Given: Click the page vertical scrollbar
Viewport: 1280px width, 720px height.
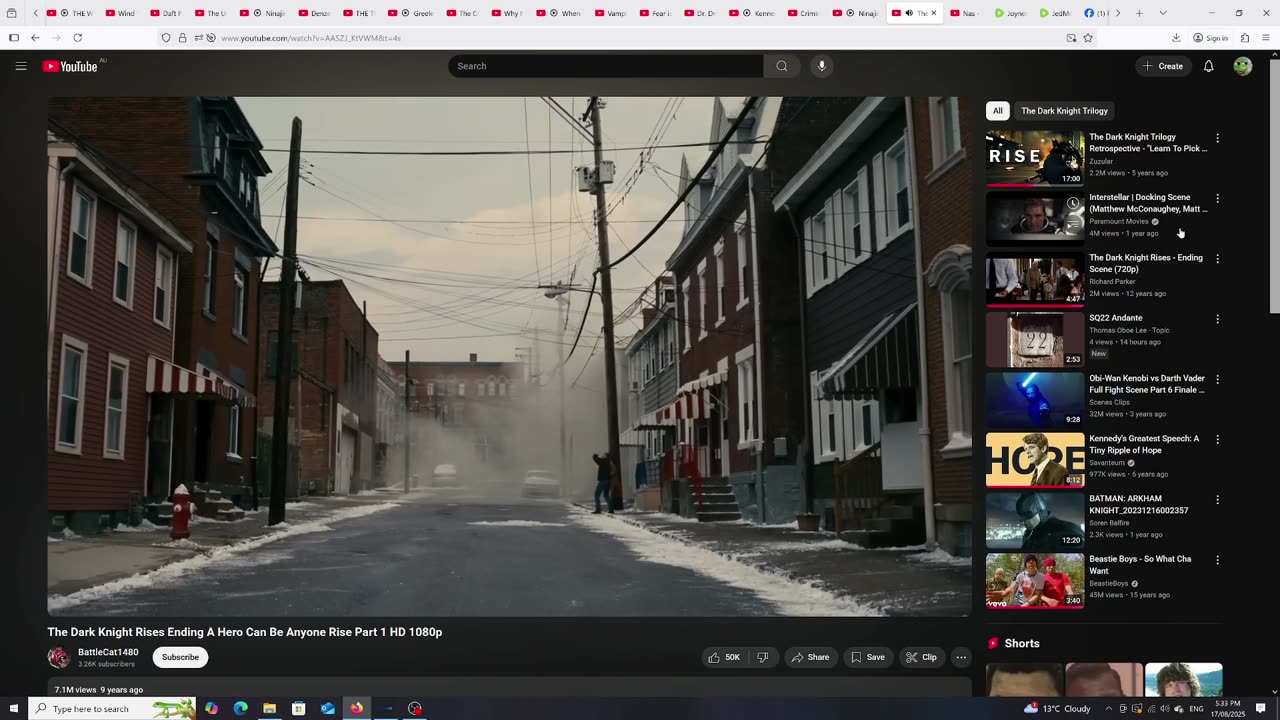Looking at the screenshot, I should 1274,184.
